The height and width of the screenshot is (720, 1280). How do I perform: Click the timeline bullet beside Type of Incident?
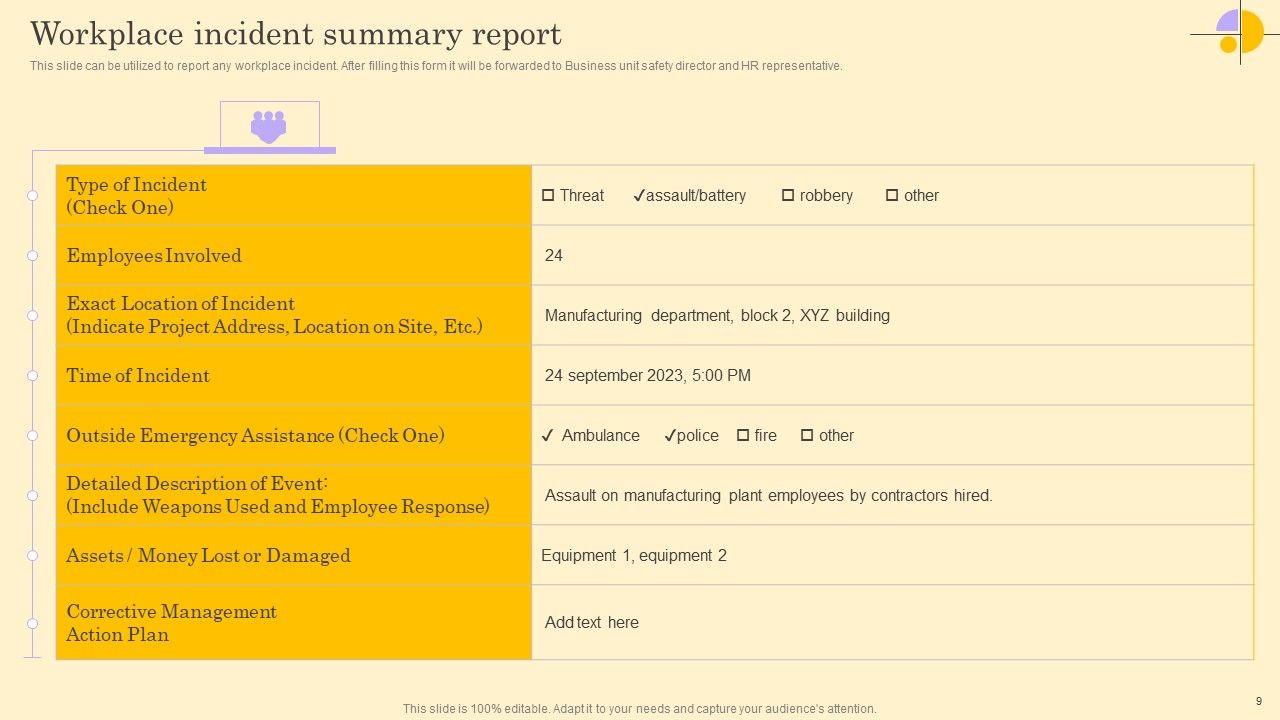click(x=32, y=195)
